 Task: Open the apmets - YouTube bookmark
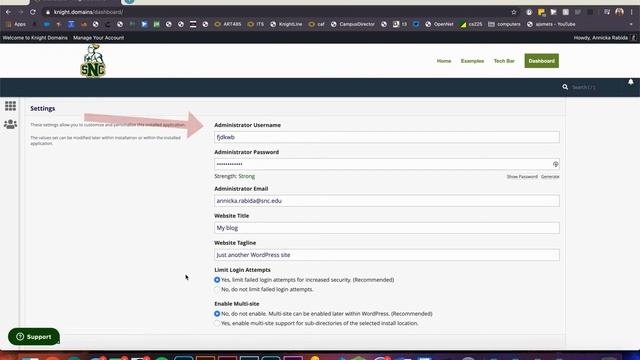click(551, 24)
